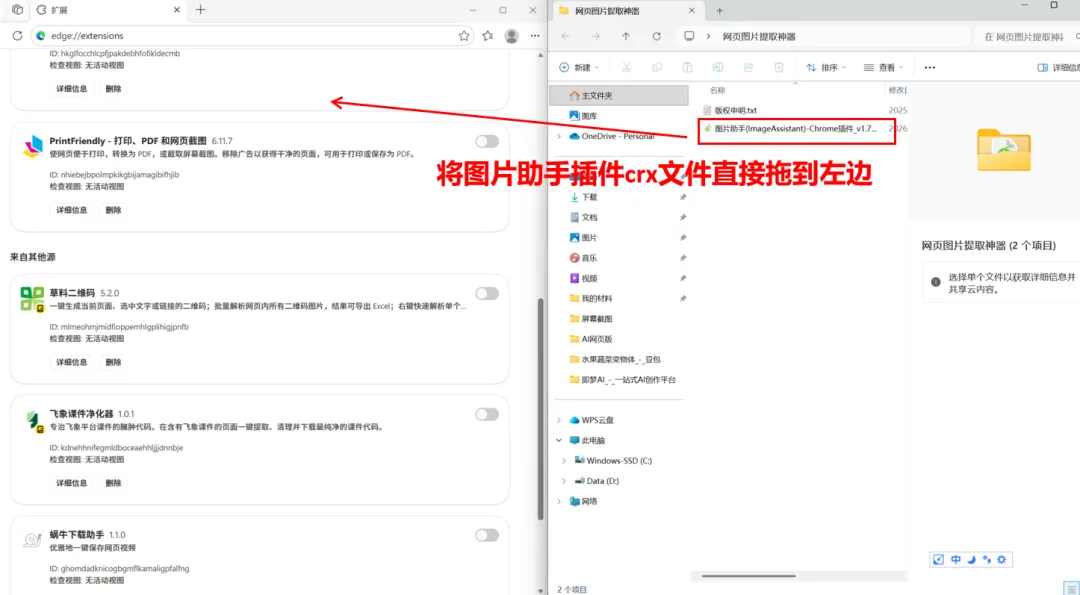1080x595 pixels.
Task: Click the Explorer copy icon
Action: 656,67
